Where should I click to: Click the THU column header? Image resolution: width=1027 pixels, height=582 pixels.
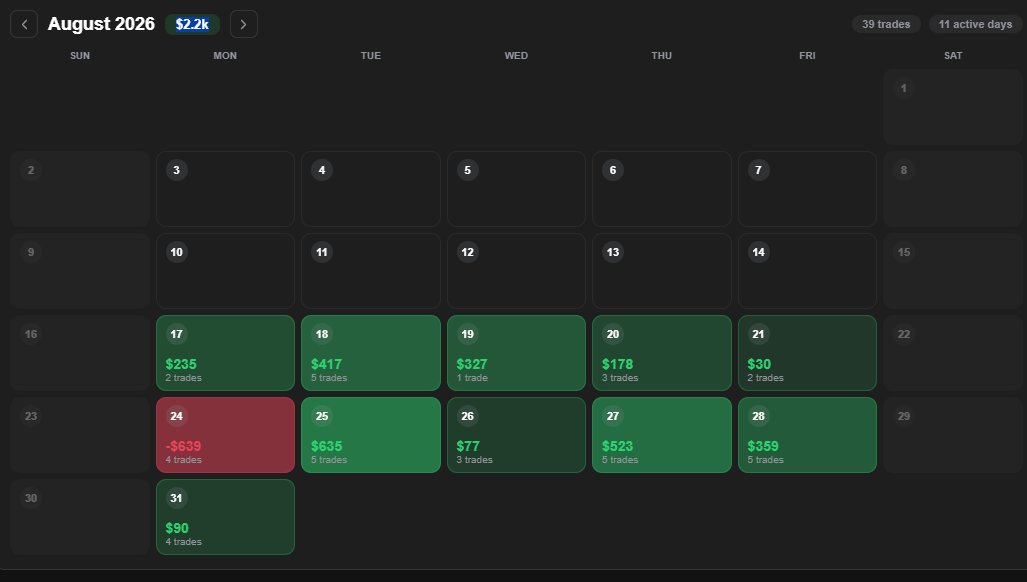pyautogui.click(x=662, y=56)
